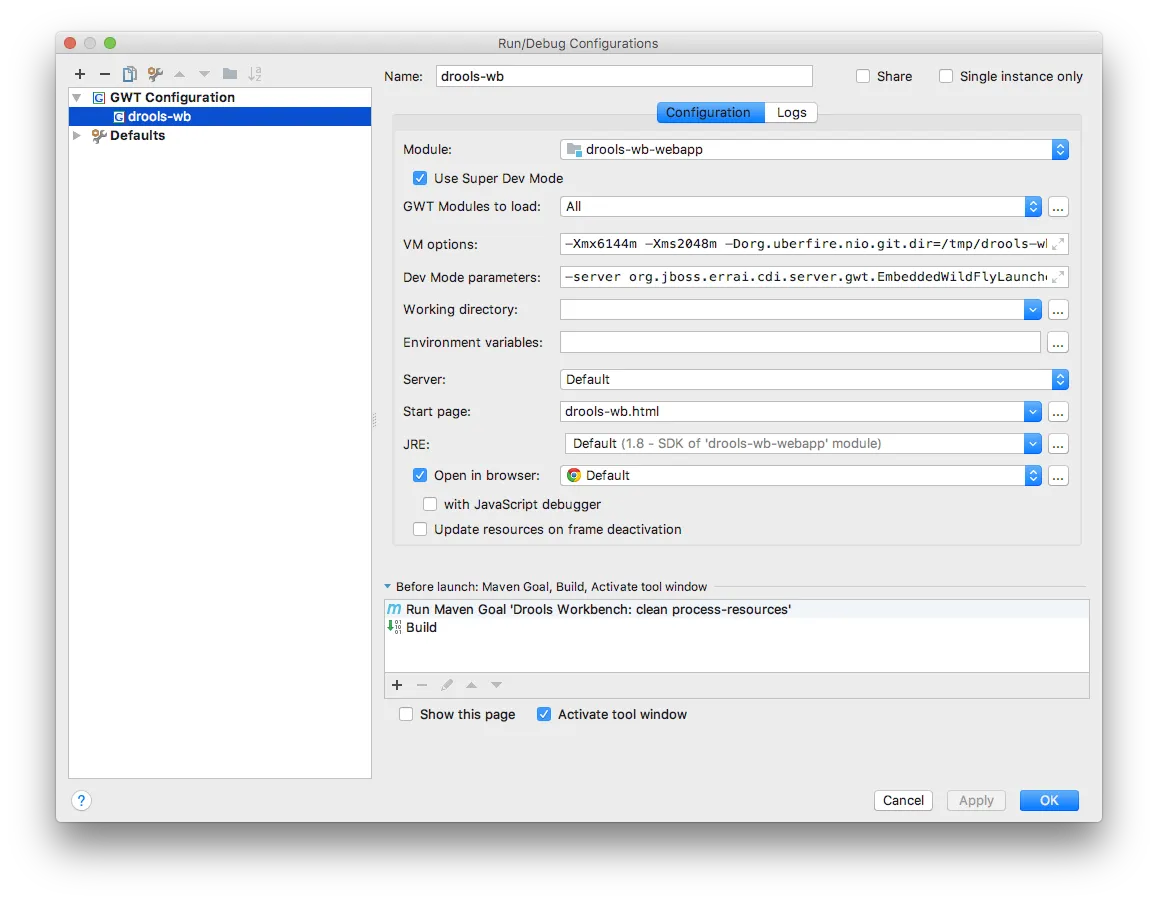
Task: Open the browser selection dropdown
Action: coord(801,476)
